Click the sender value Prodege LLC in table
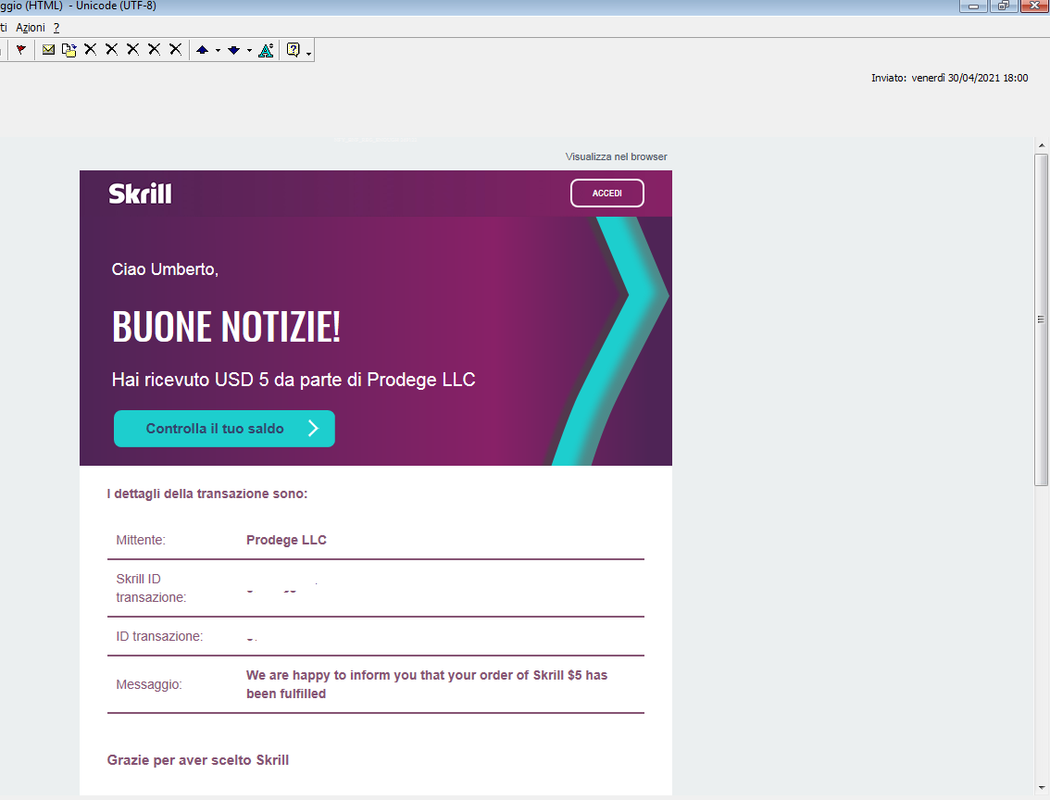Screen dimensions: 1050x800 (x=286, y=540)
